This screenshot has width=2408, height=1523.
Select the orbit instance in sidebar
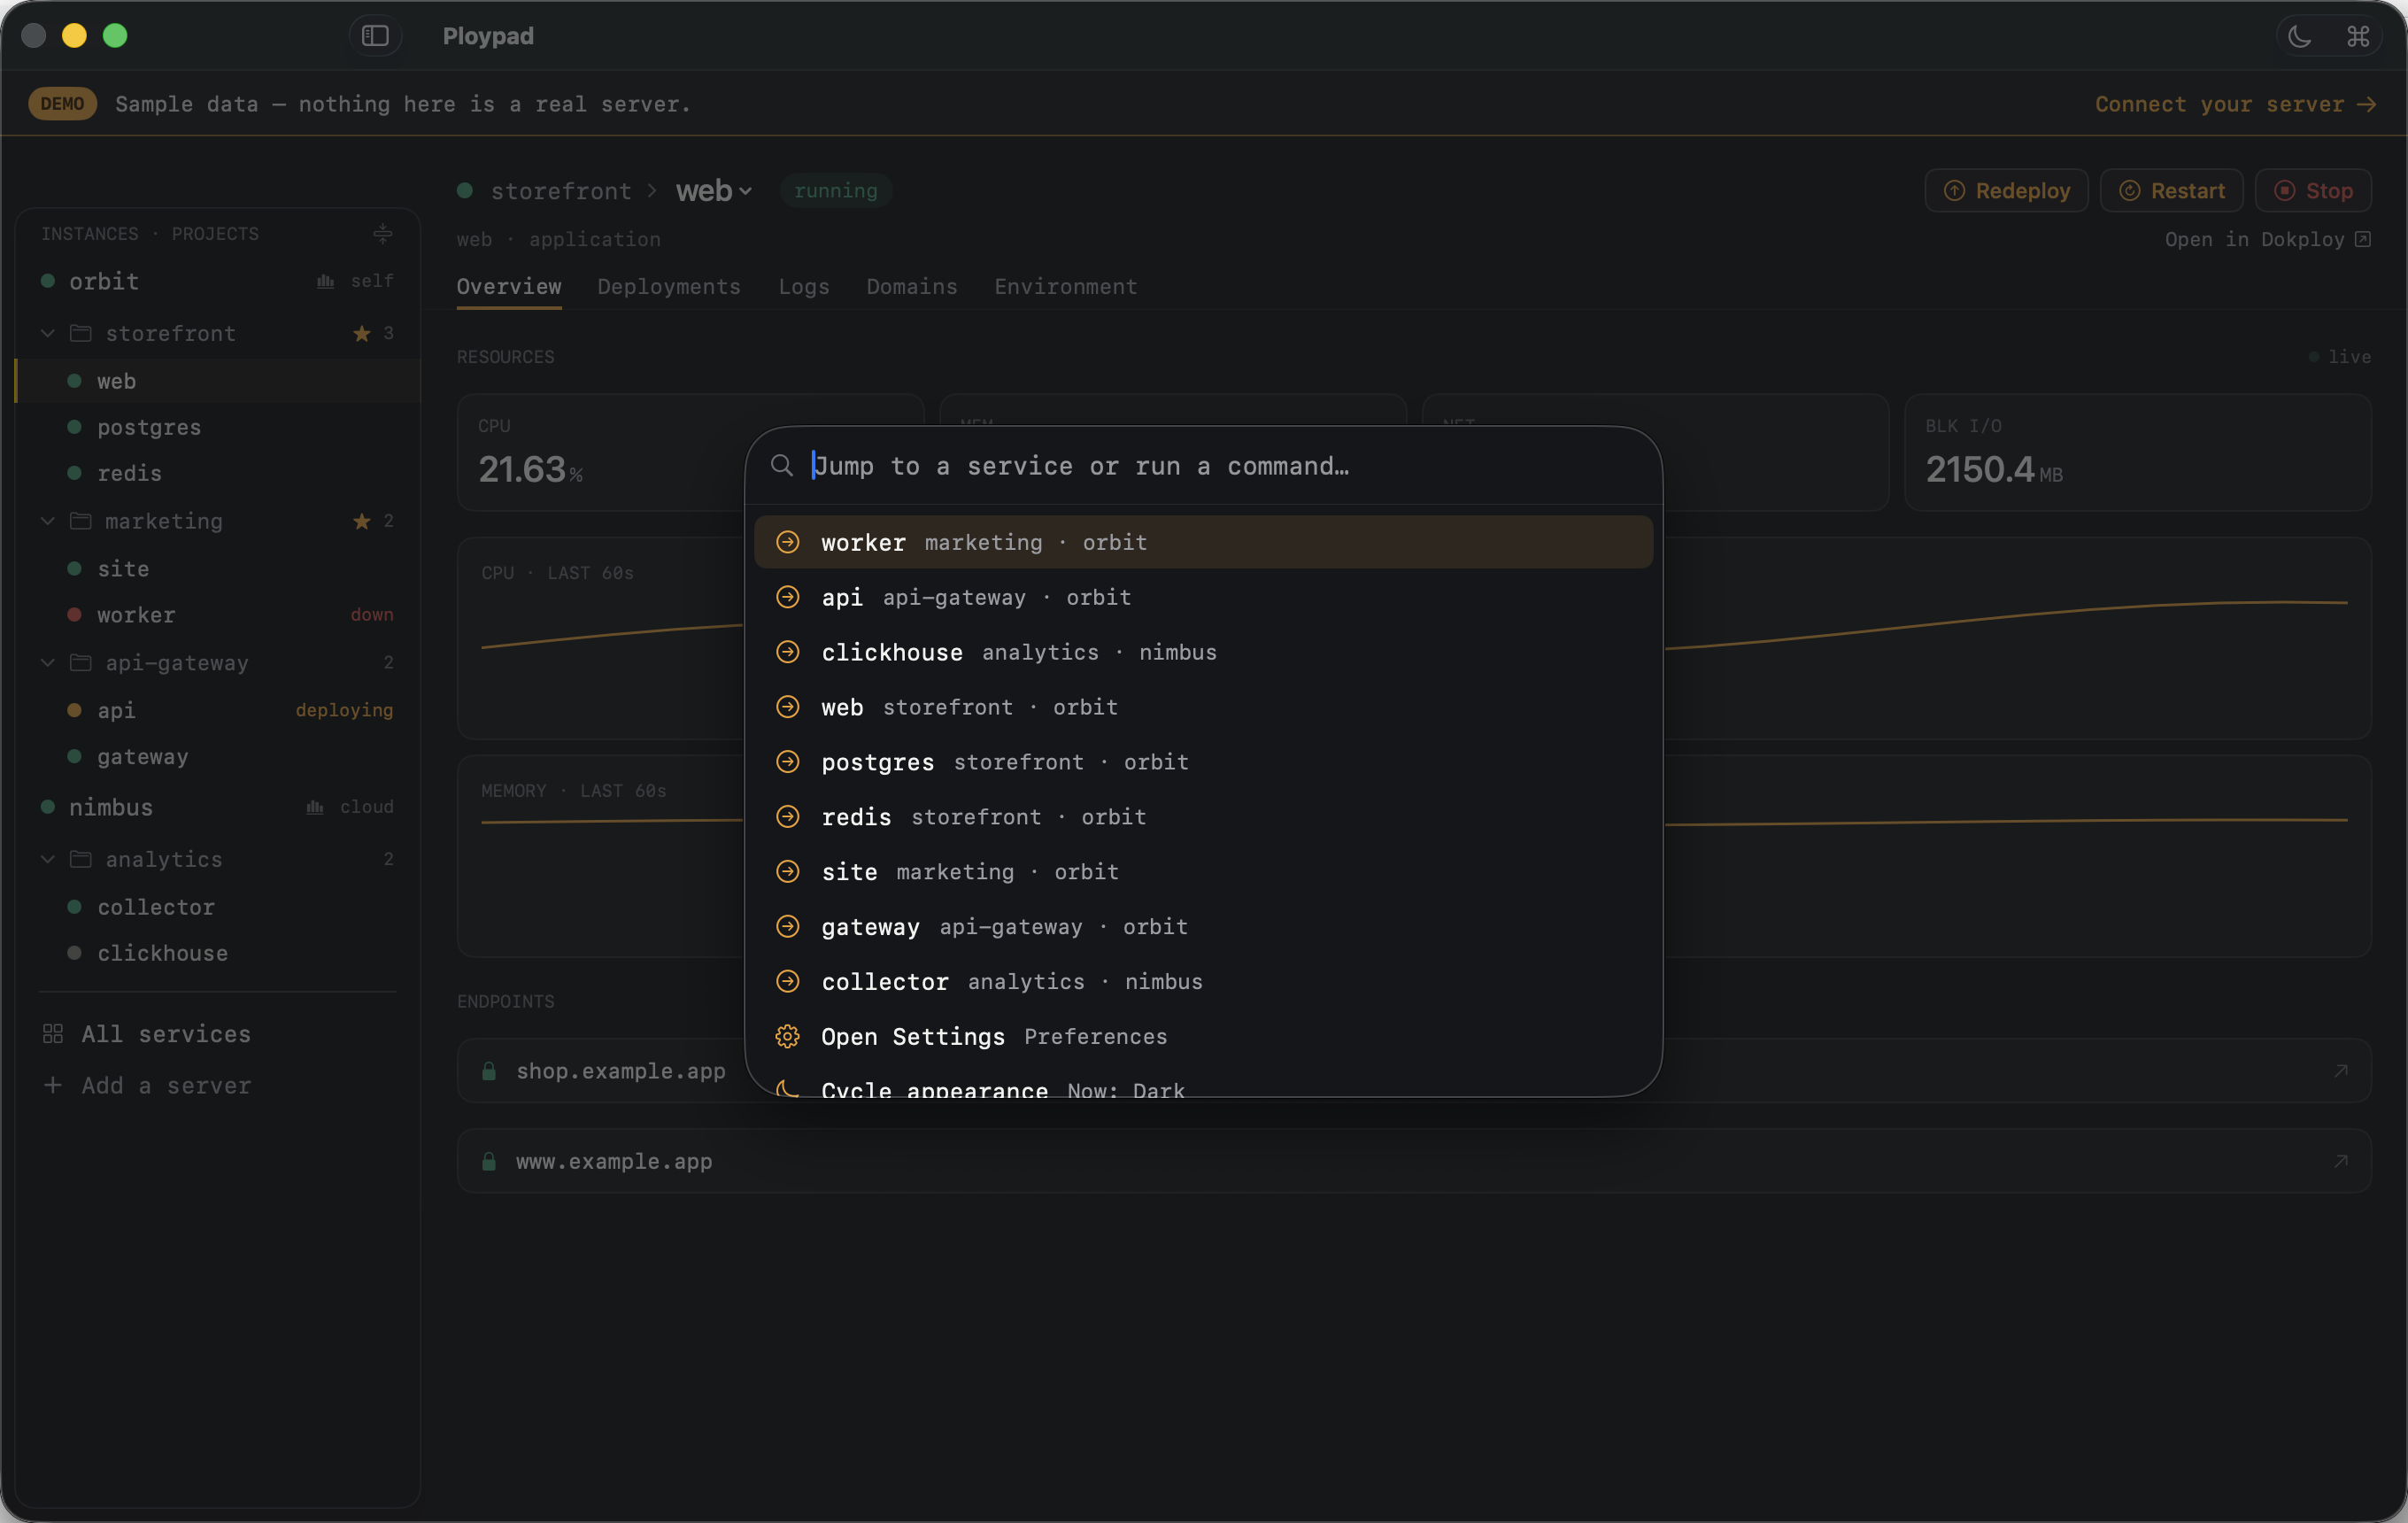217,282
